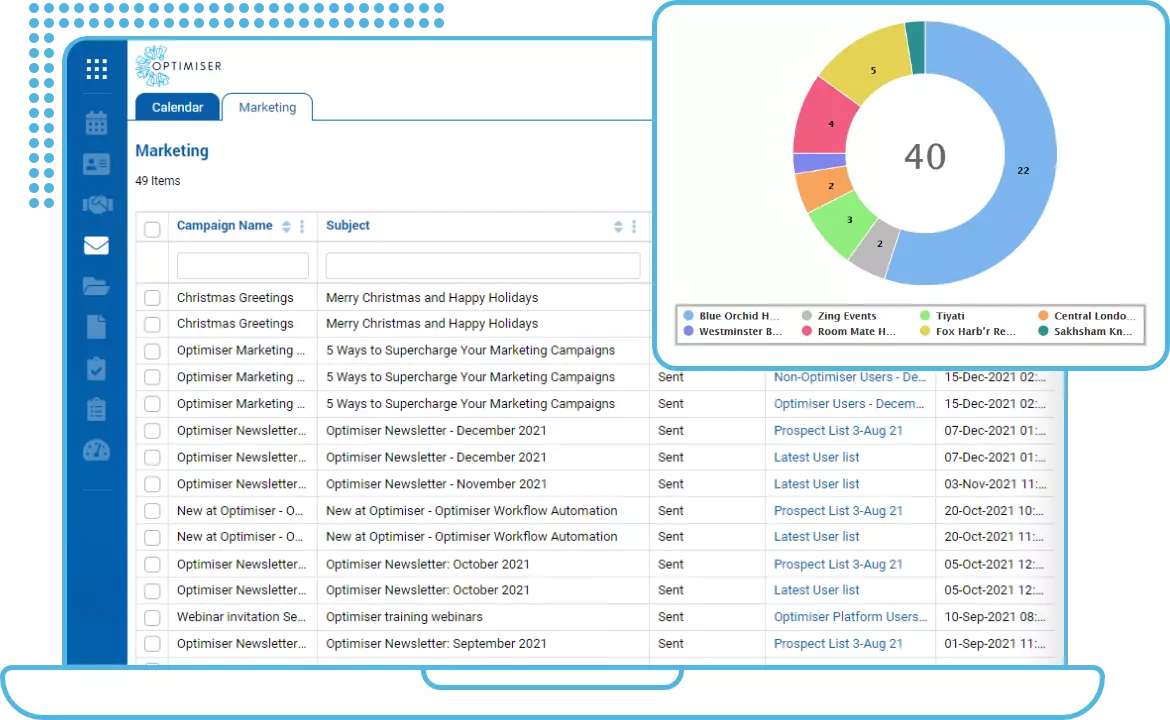
Task: Click the Campaign Name filter input box
Action: pyautogui.click(x=243, y=266)
